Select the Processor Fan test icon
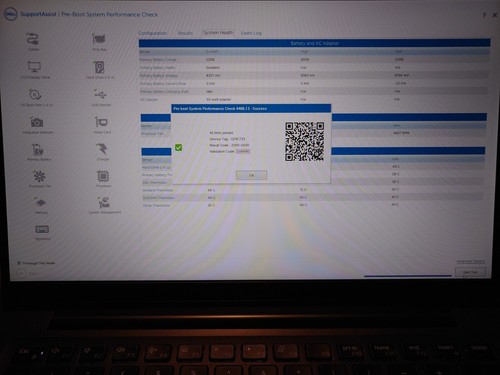Screen dimensions: 500x375 (39, 176)
